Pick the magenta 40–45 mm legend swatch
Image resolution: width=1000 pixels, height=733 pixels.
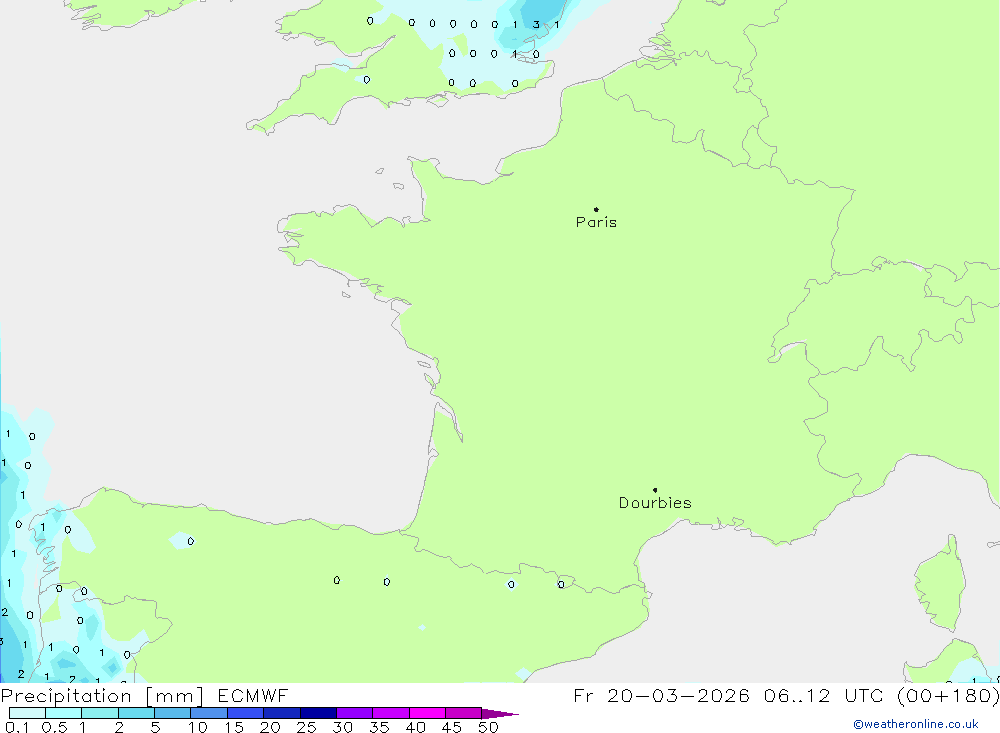tap(427, 713)
